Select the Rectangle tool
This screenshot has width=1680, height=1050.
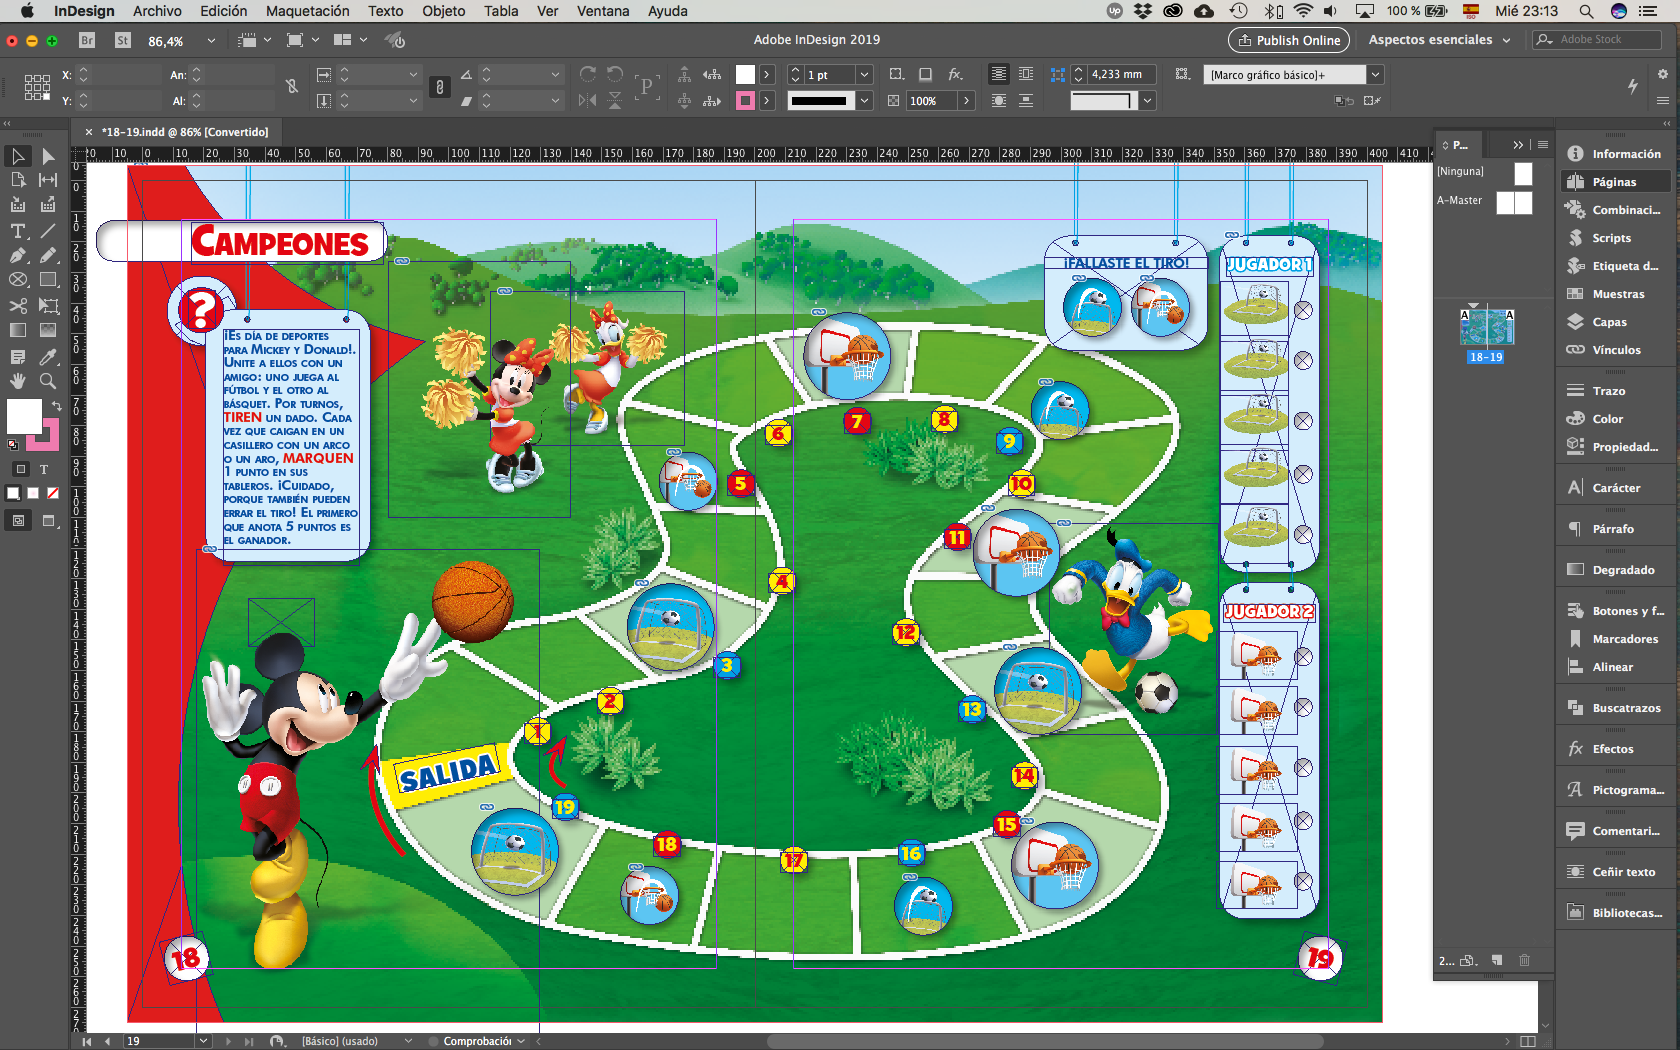tap(48, 280)
